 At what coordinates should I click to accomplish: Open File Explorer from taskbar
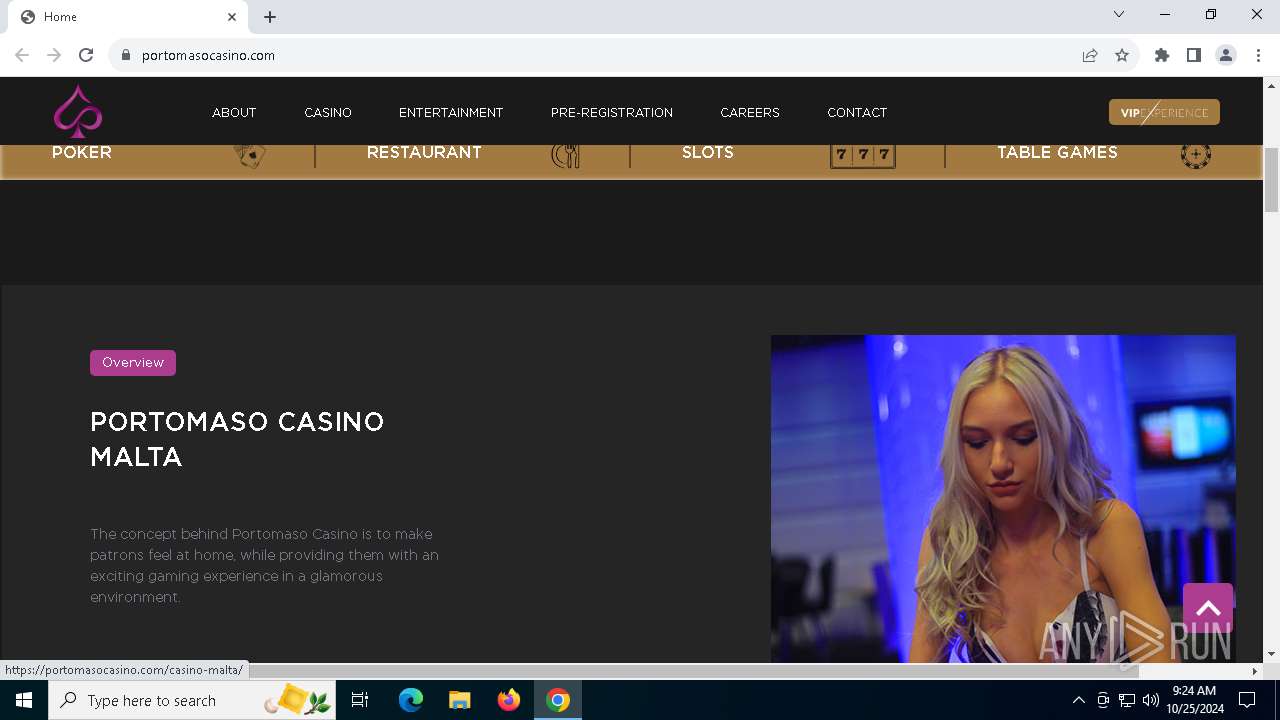point(459,700)
